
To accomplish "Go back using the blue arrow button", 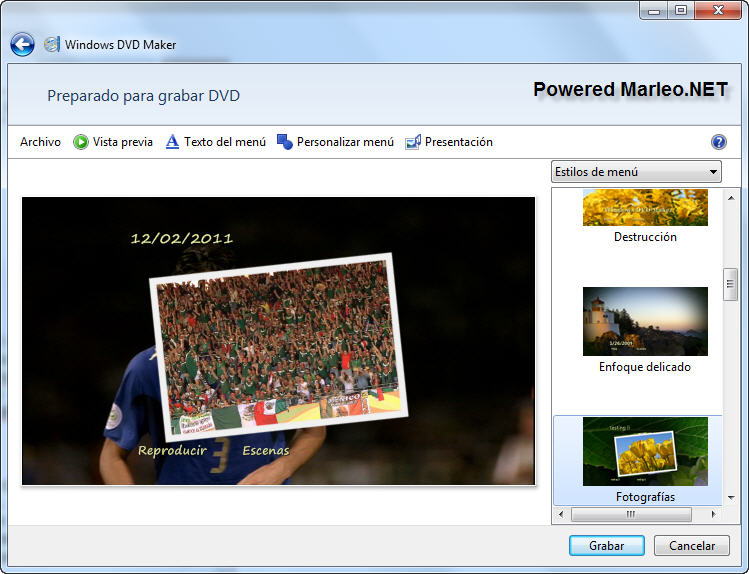I will (x=22, y=44).
